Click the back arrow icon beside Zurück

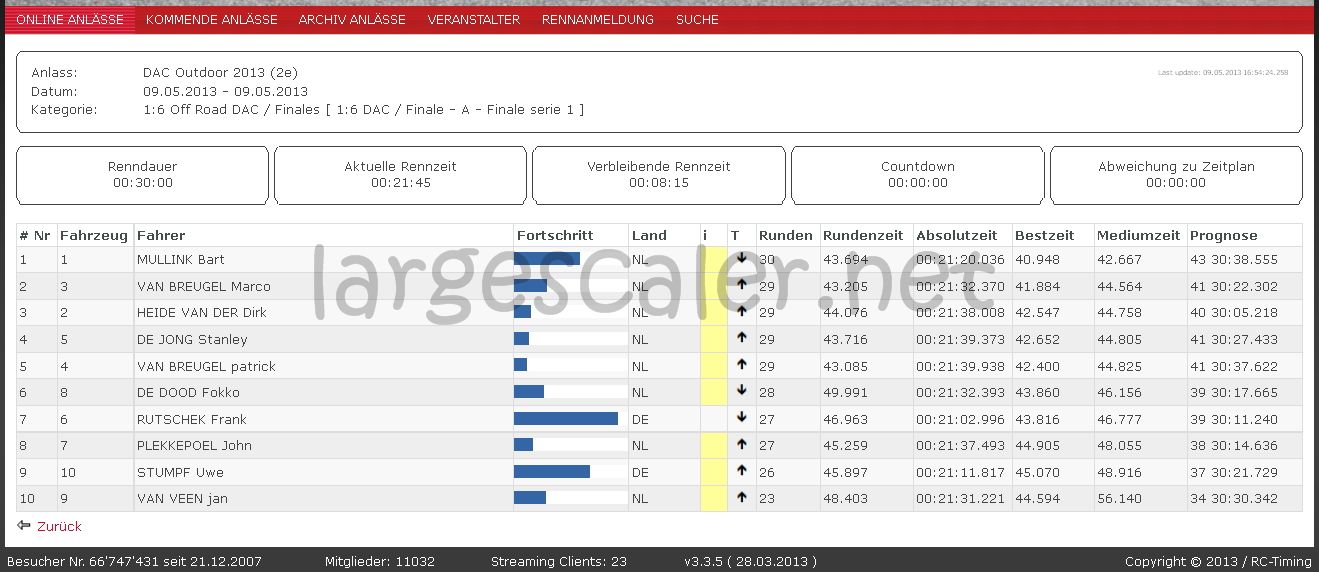click(24, 526)
